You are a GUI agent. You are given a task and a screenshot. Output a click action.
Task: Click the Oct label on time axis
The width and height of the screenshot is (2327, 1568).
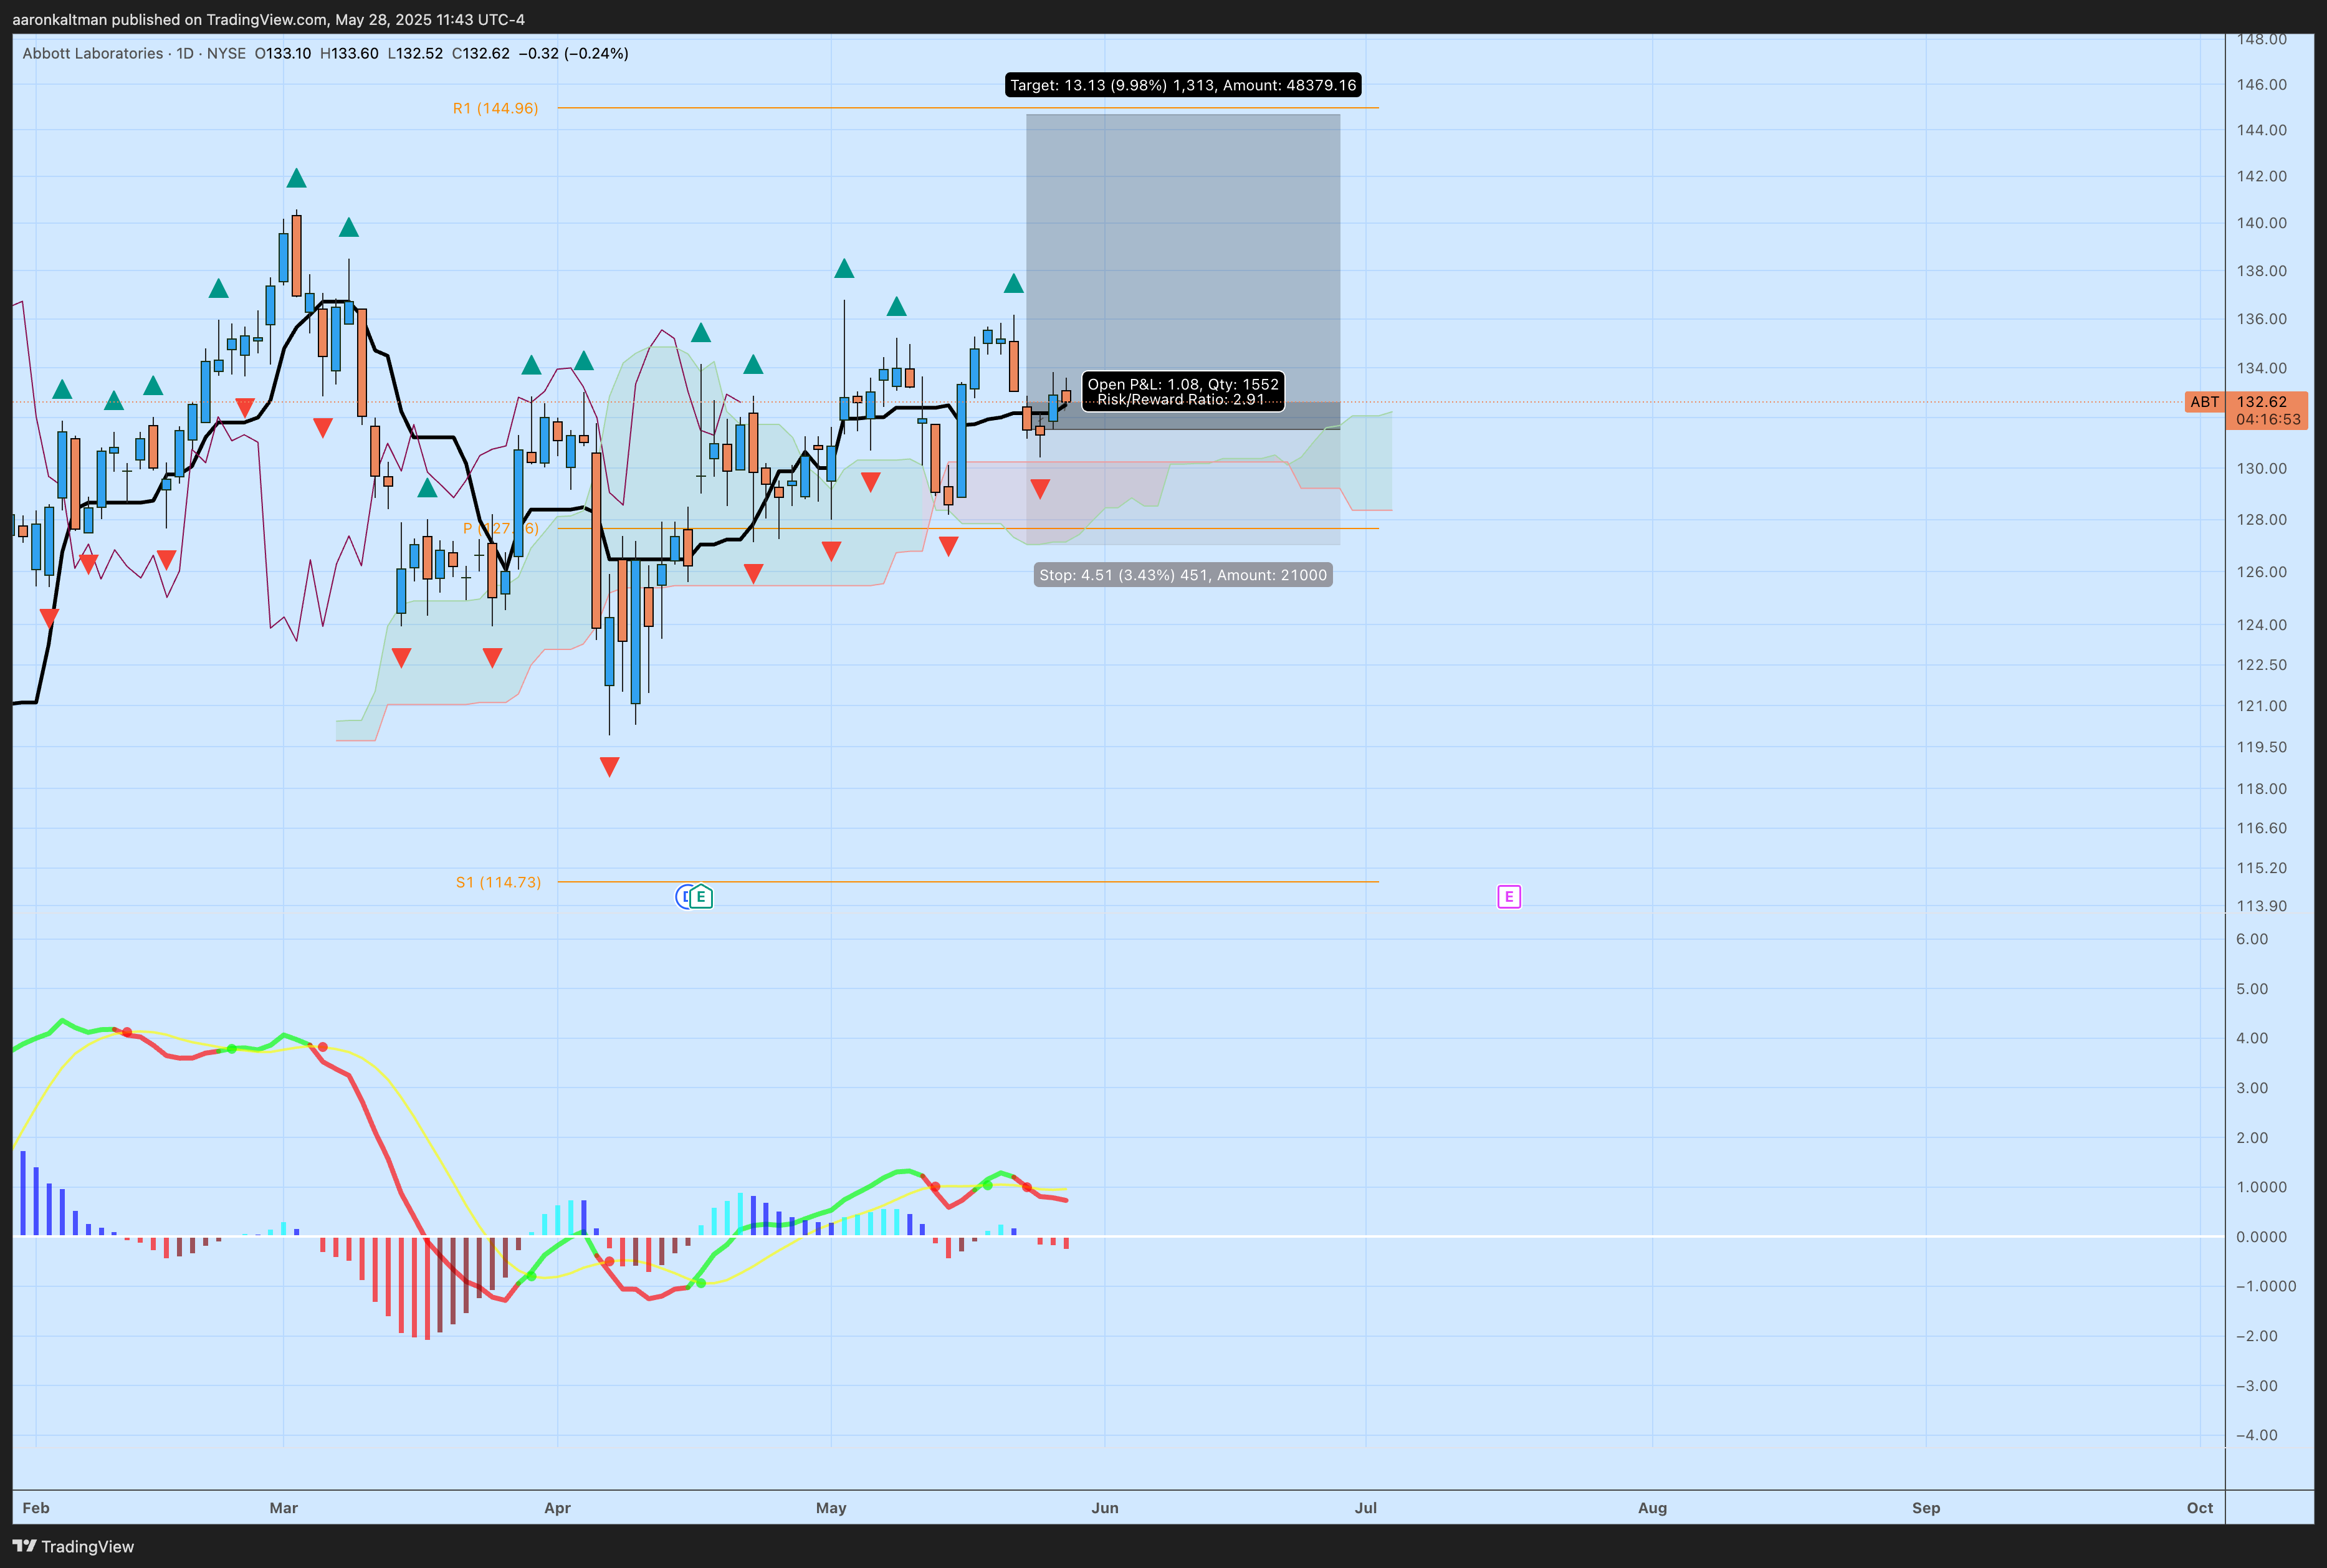click(x=2200, y=1508)
